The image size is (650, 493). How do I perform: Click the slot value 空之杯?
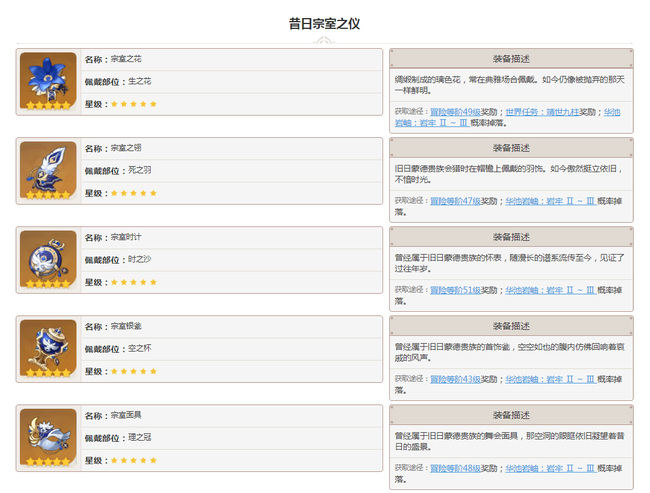pyautogui.click(x=140, y=349)
